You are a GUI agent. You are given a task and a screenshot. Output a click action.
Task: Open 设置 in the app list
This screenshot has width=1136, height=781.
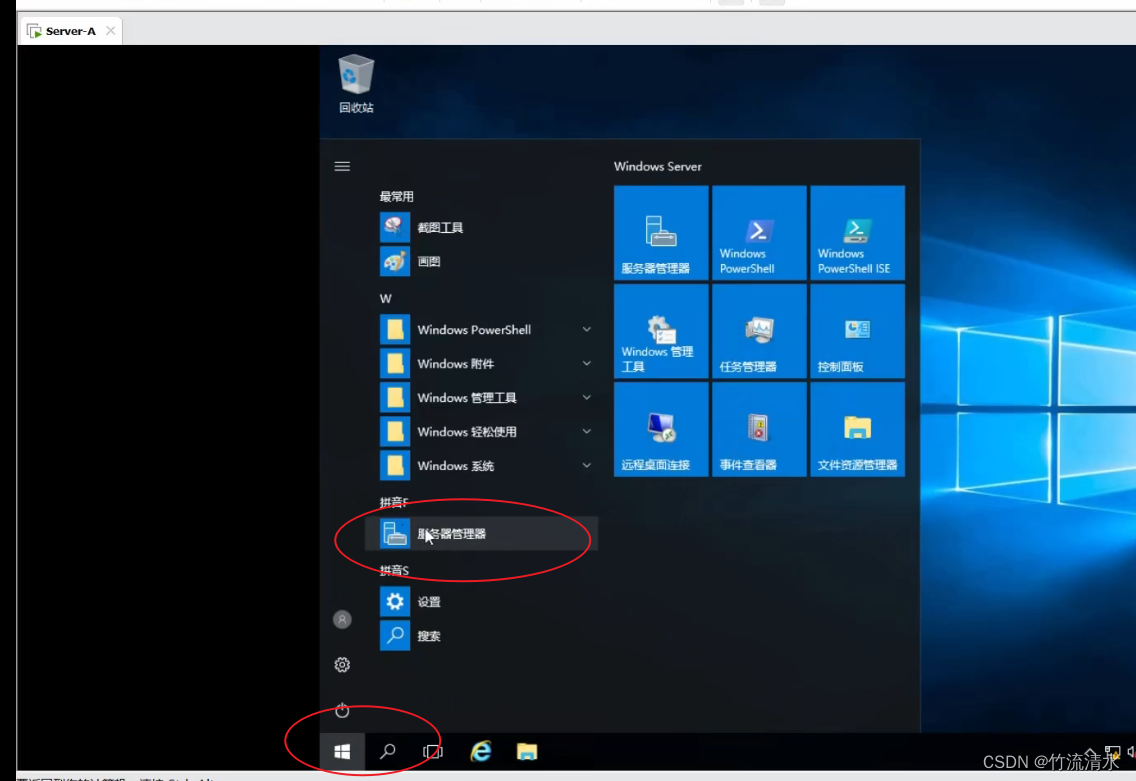[481, 601]
